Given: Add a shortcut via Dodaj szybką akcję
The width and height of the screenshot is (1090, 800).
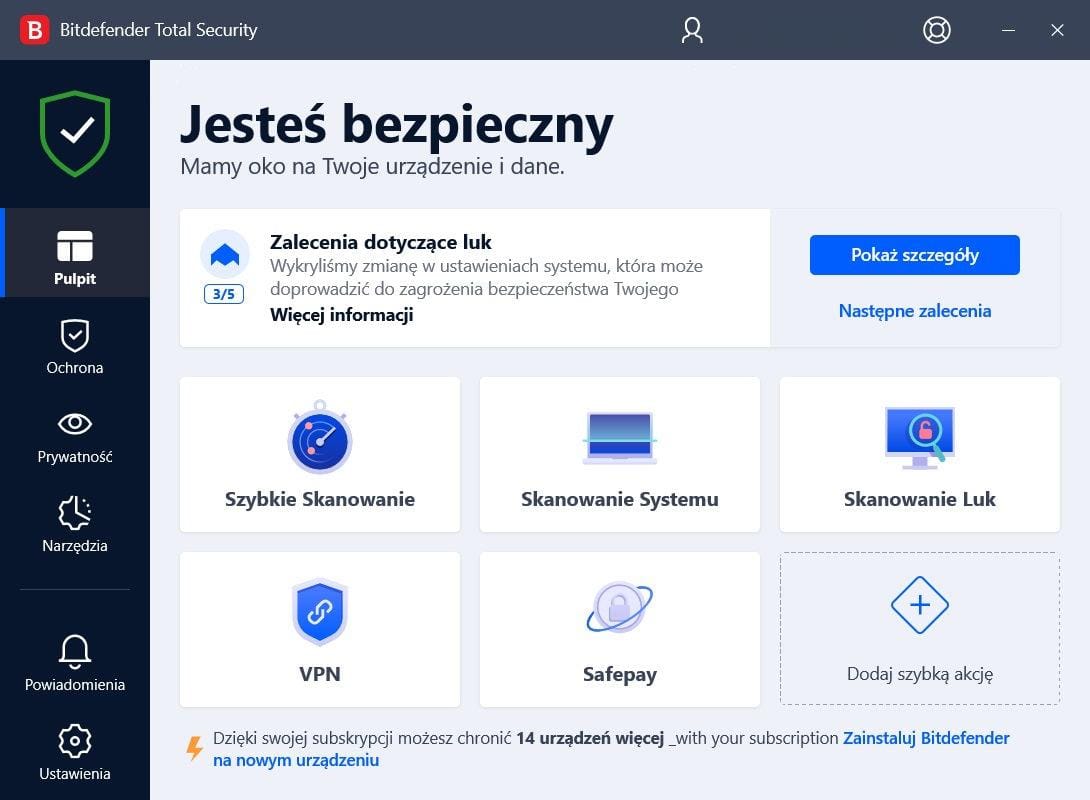Looking at the screenshot, I should 919,629.
